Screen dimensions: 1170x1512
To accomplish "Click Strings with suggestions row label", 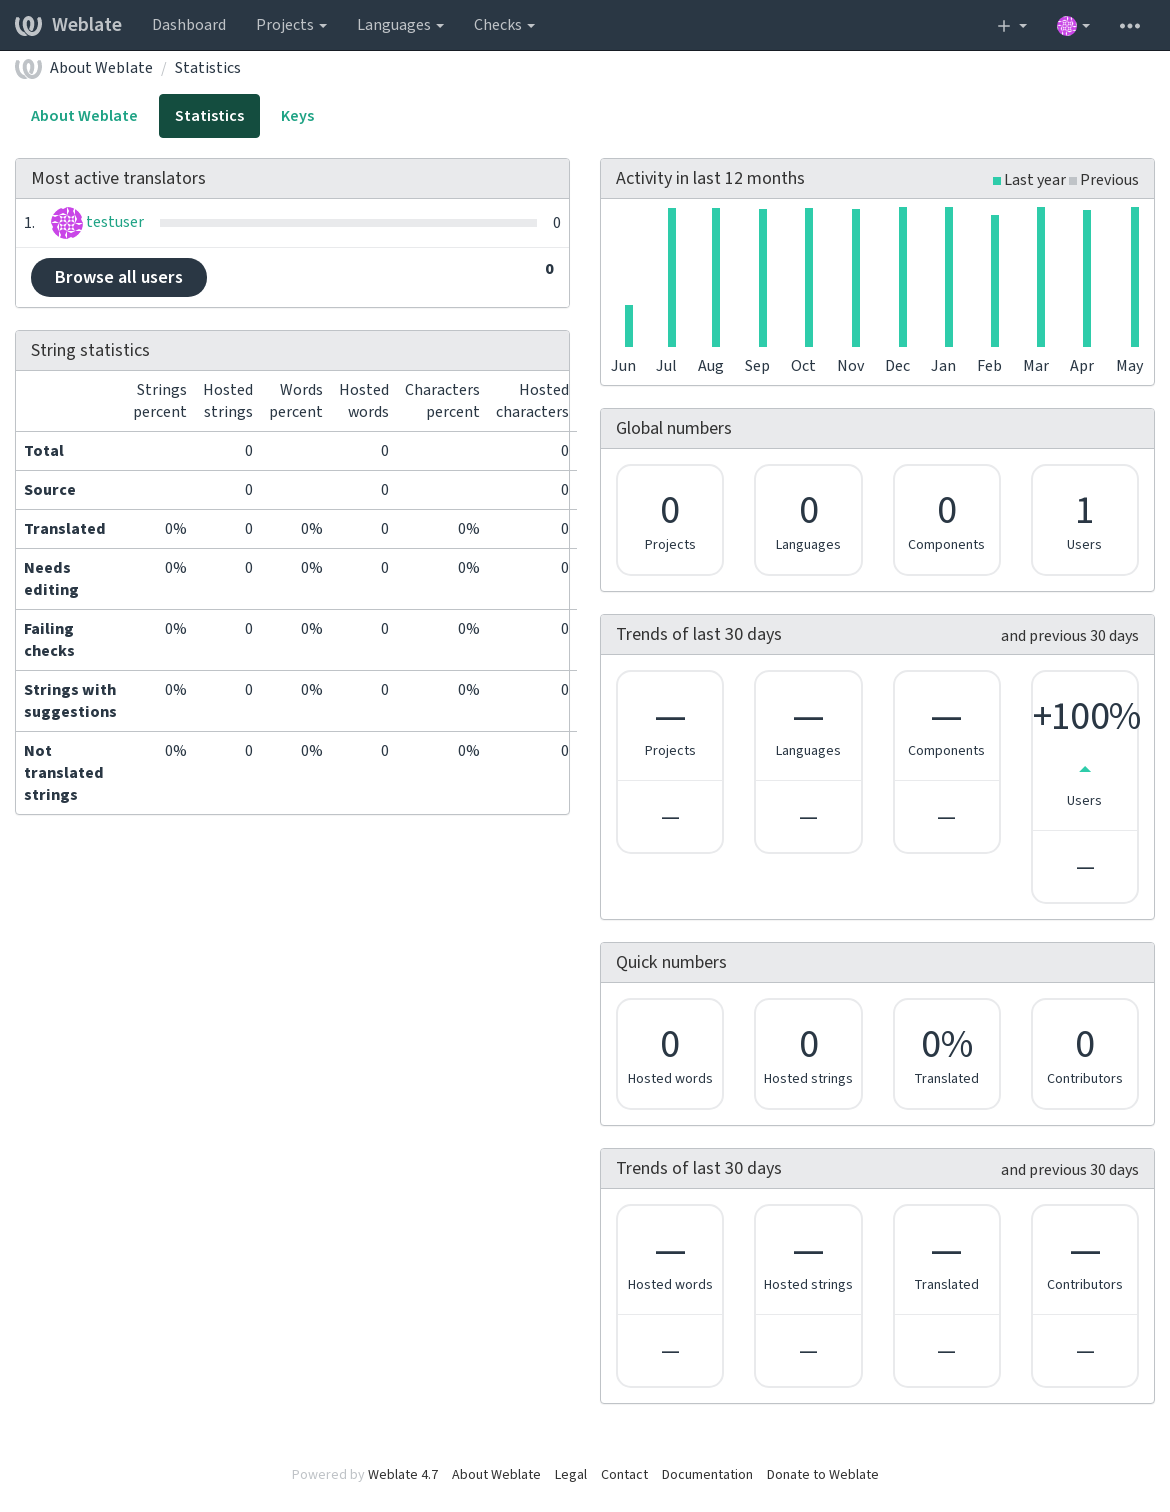I will (x=70, y=701).
